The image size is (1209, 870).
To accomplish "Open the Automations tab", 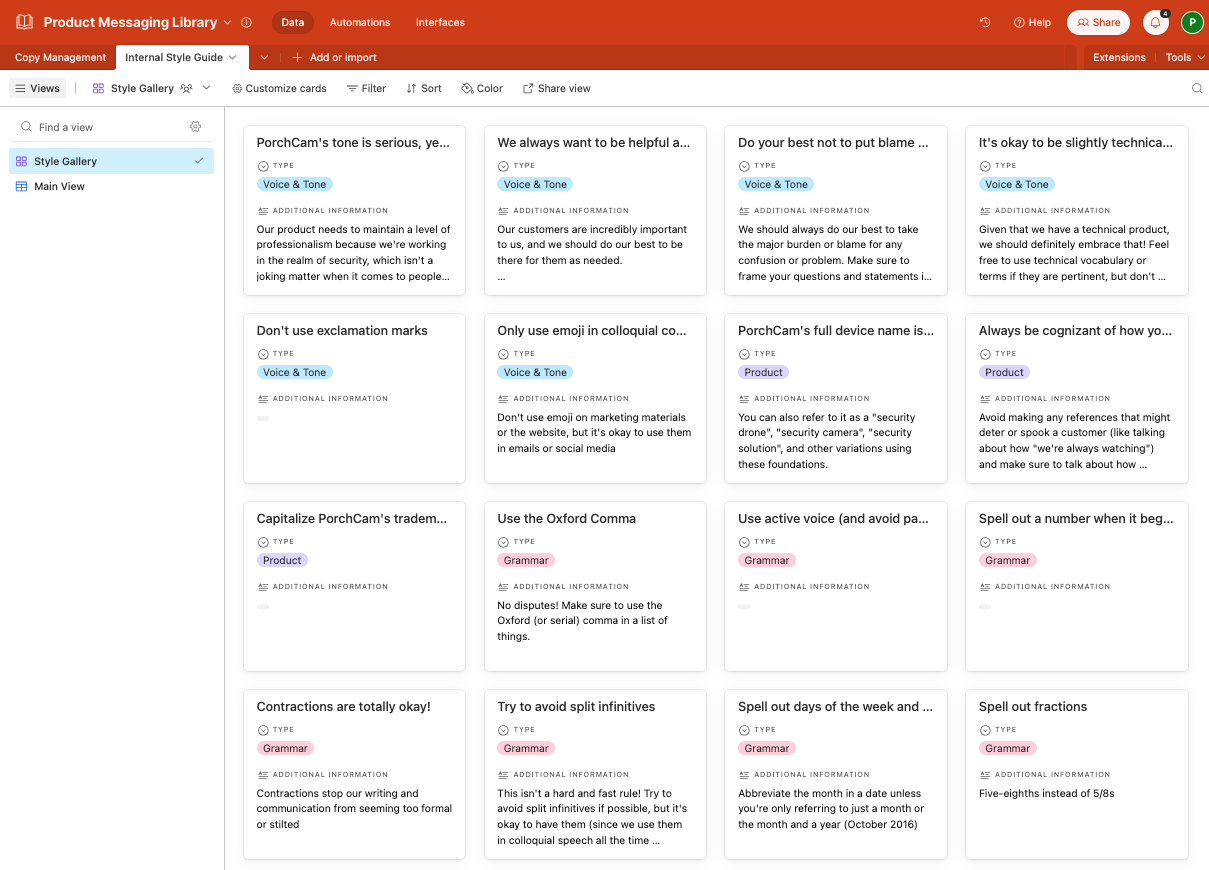I will 360,22.
